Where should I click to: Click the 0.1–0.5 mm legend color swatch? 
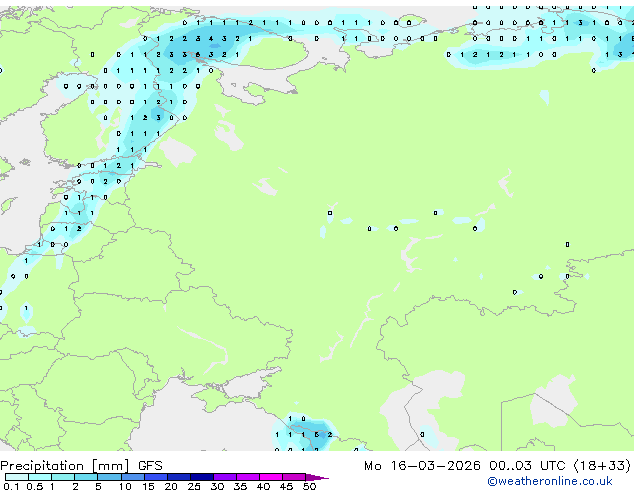click(17, 477)
